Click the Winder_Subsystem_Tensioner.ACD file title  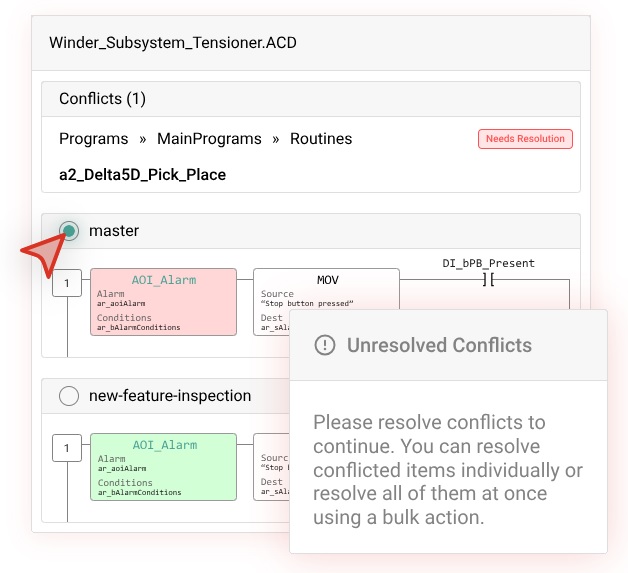click(x=173, y=43)
